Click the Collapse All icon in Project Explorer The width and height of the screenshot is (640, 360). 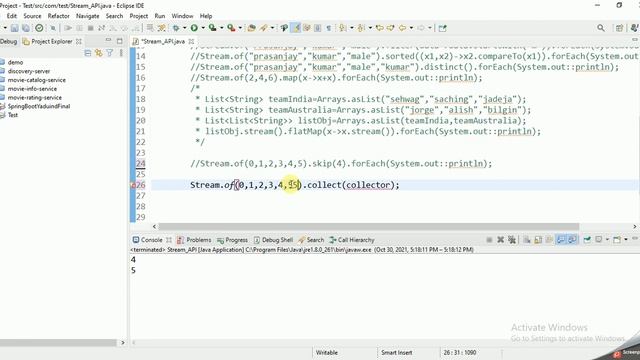click(x=87, y=53)
